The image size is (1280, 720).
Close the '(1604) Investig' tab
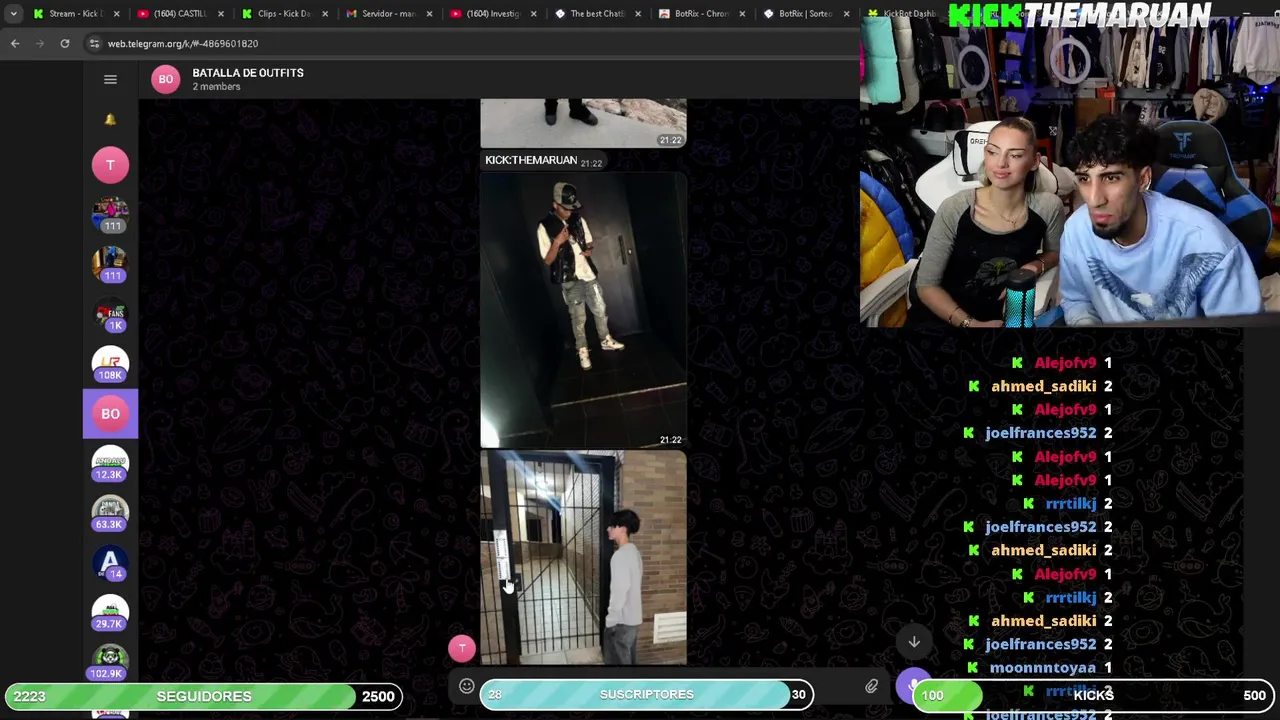(x=533, y=14)
